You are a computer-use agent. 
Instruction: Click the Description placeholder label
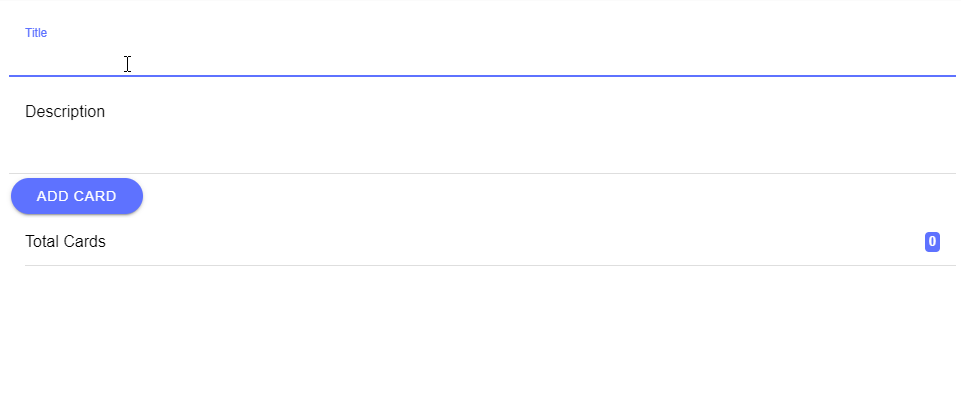pyautogui.click(x=65, y=112)
